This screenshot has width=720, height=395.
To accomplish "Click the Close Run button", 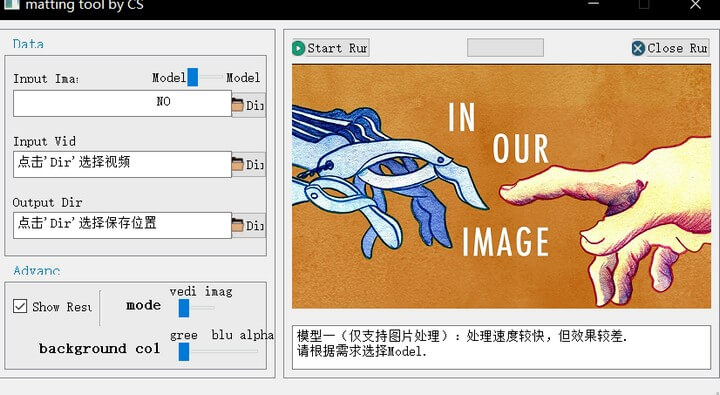I will tap(670, 48).
